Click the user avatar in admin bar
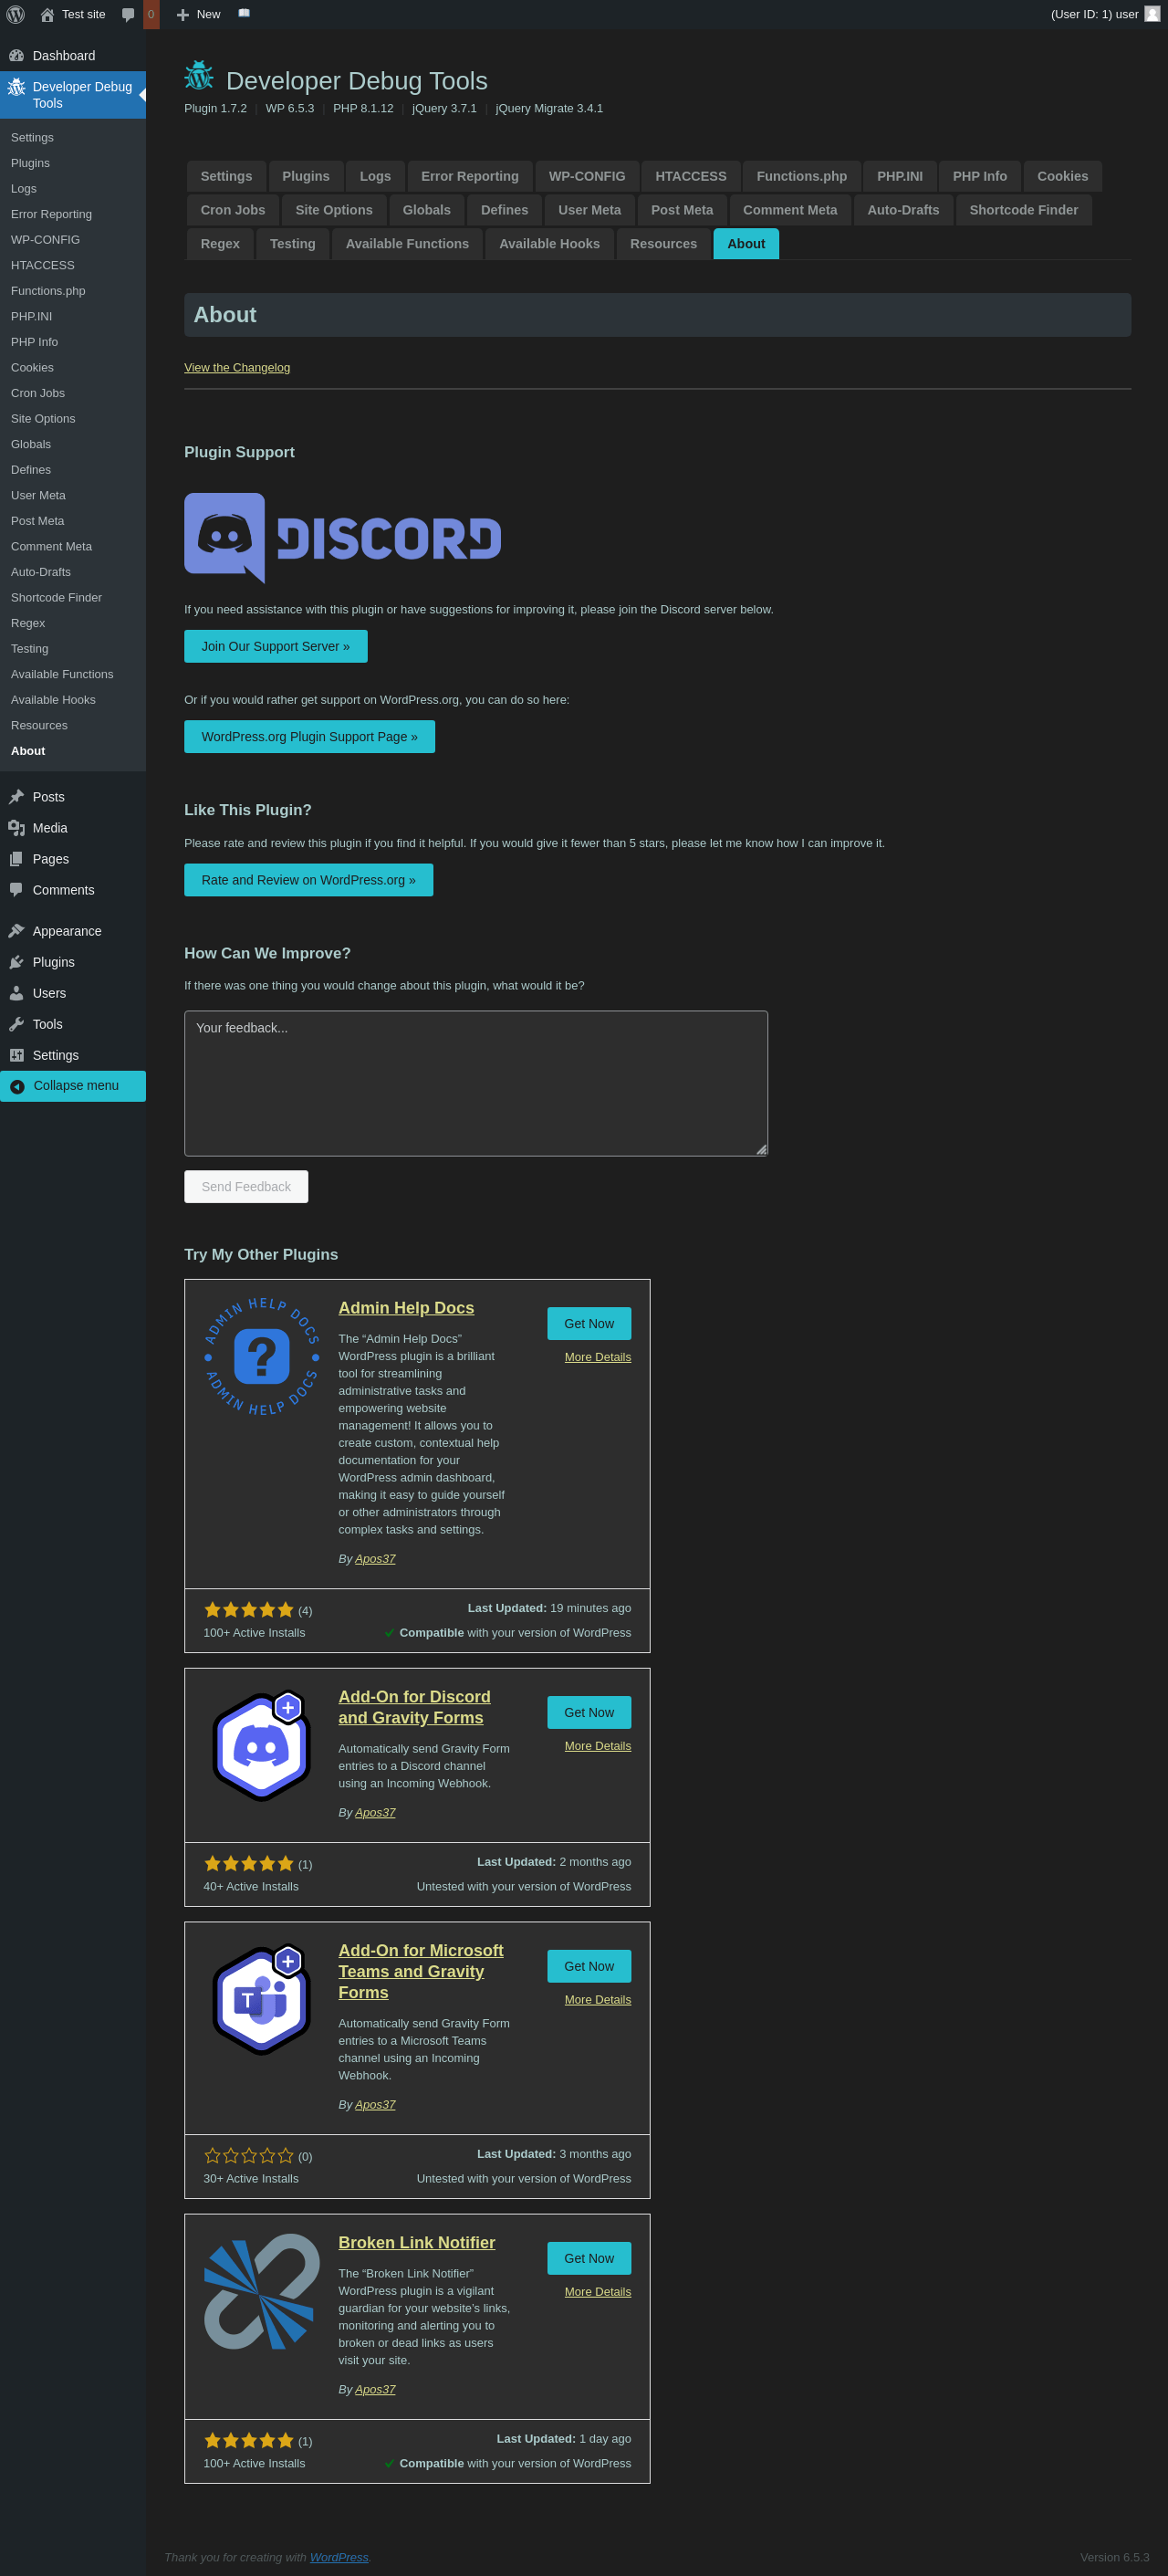Viewport: 1168px width, 2576px height. pyautogui.click(x=1152, y=14)
